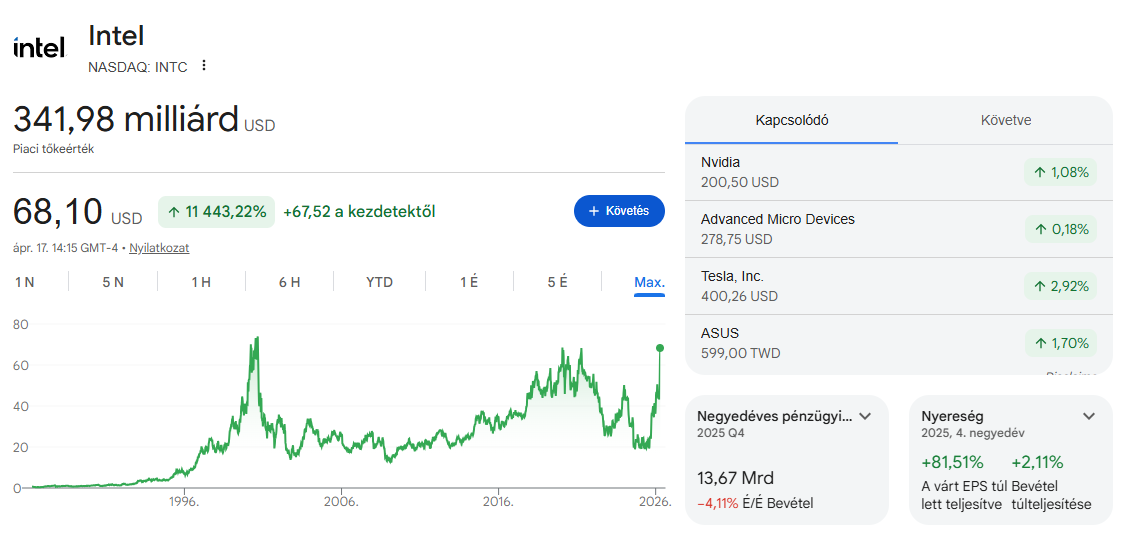Expand the Negyedéves pénzügyi dropdown chevron

tap(865, 416)
